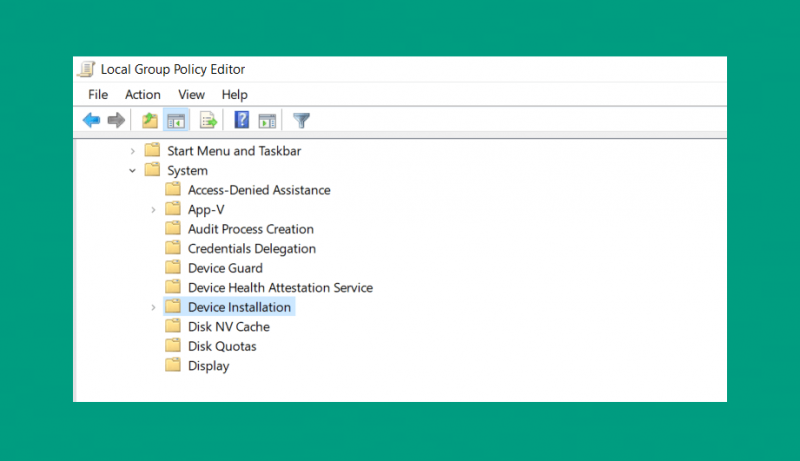This screenshot has height=461, width=800.
Task: Click the Export List toolbar icon
Action: (x=208, y=121)
